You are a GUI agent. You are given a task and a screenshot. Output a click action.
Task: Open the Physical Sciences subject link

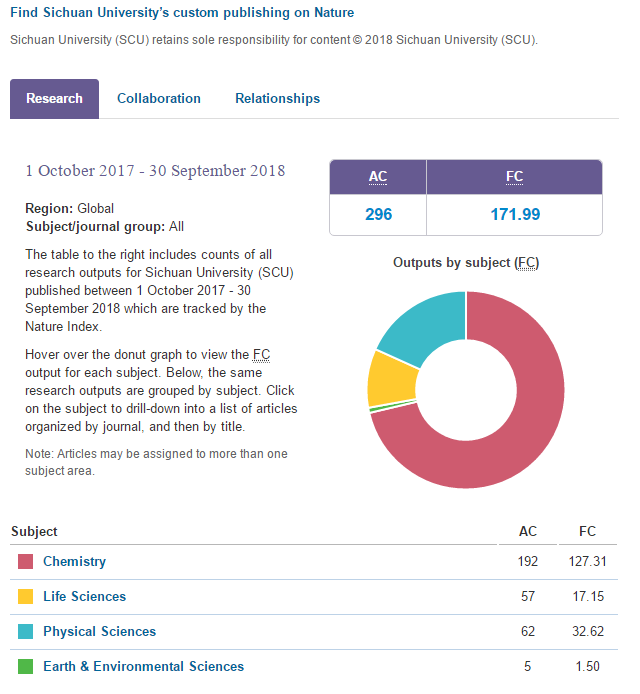[x=100, y=631]
